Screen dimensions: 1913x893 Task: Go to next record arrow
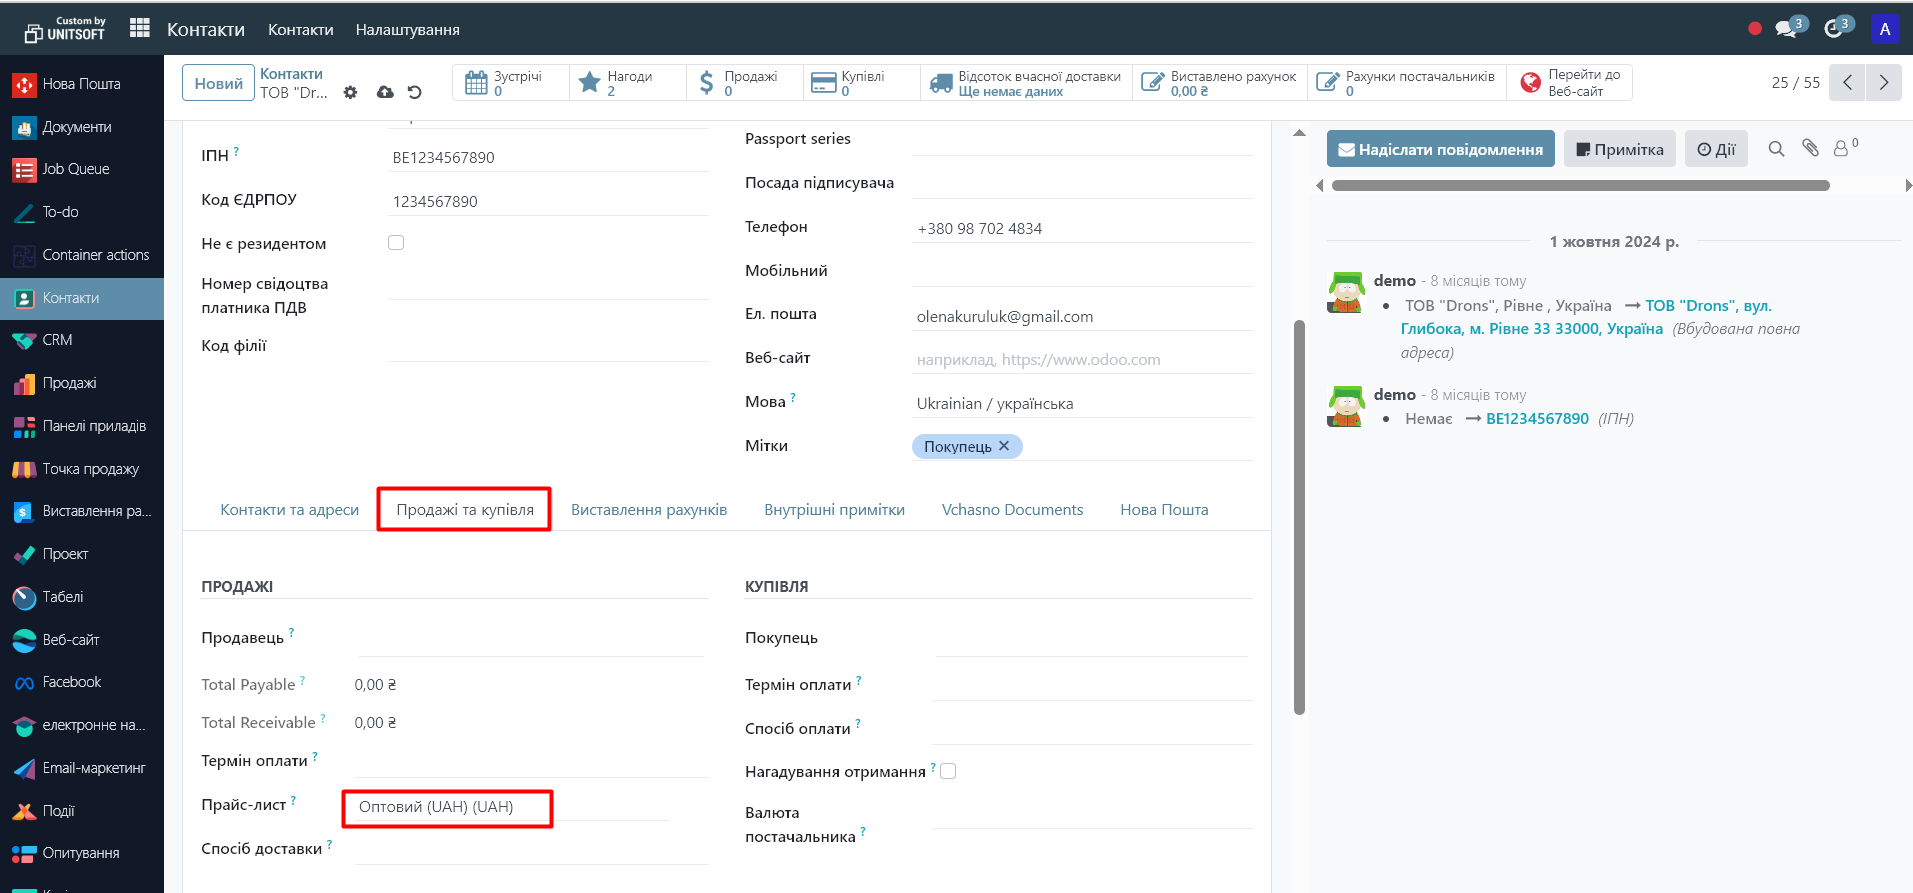[1884, 82]
